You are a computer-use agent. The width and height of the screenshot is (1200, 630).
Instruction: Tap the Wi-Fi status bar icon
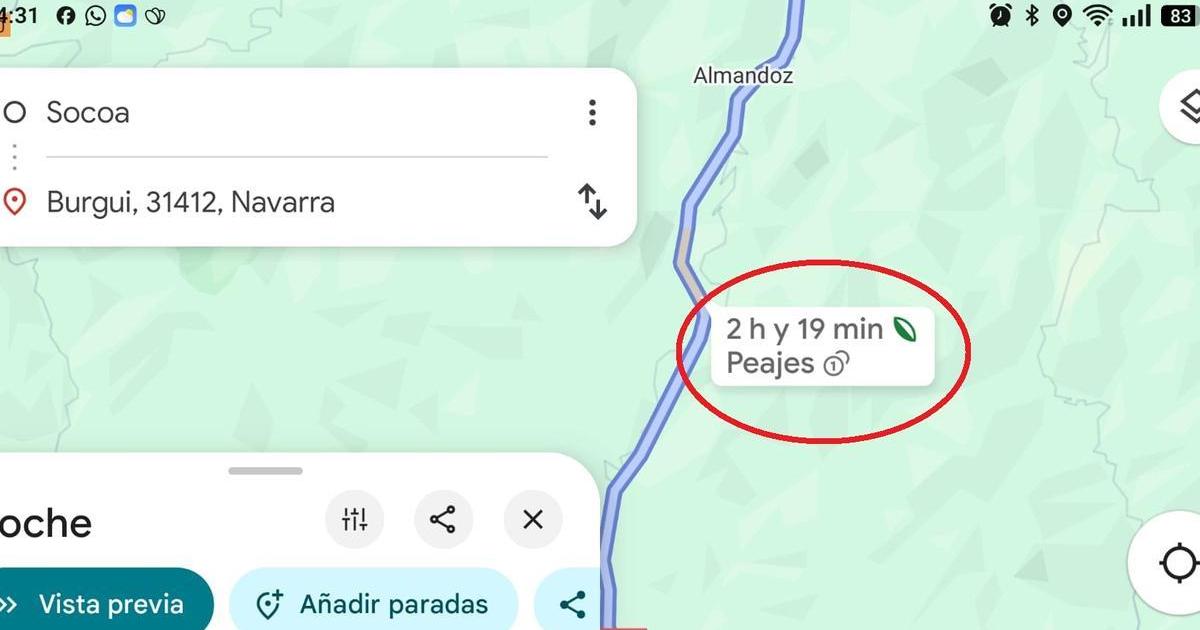point(1098,15)
